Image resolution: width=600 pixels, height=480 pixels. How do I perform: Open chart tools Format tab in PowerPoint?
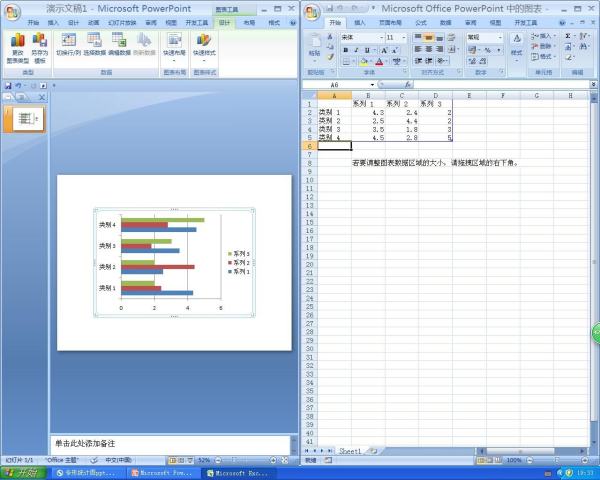[x=274, y=23]
